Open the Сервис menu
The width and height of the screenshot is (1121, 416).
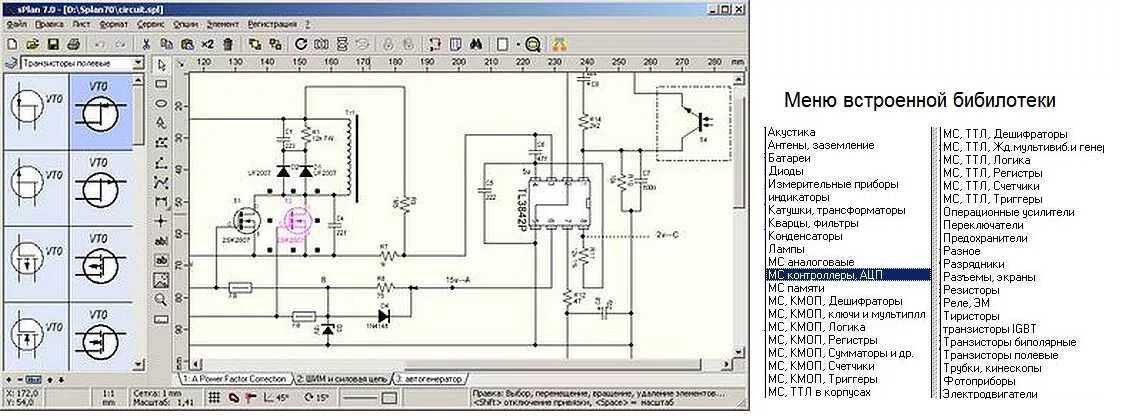coord(151,22)
